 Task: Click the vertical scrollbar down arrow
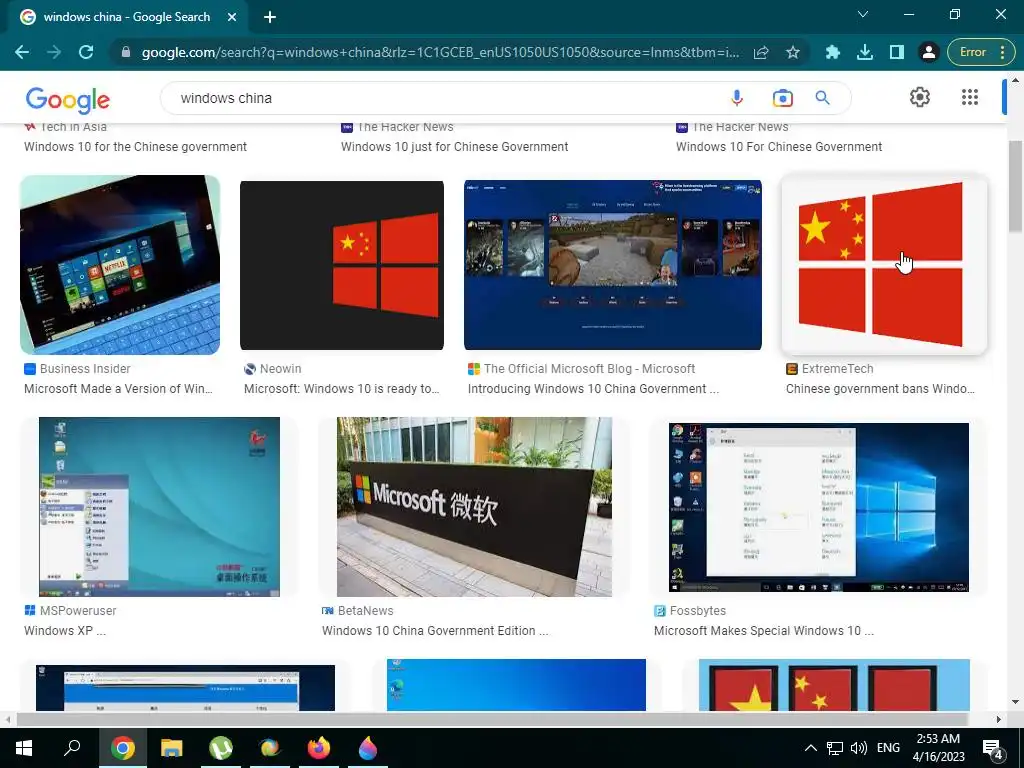(1015, 702)
